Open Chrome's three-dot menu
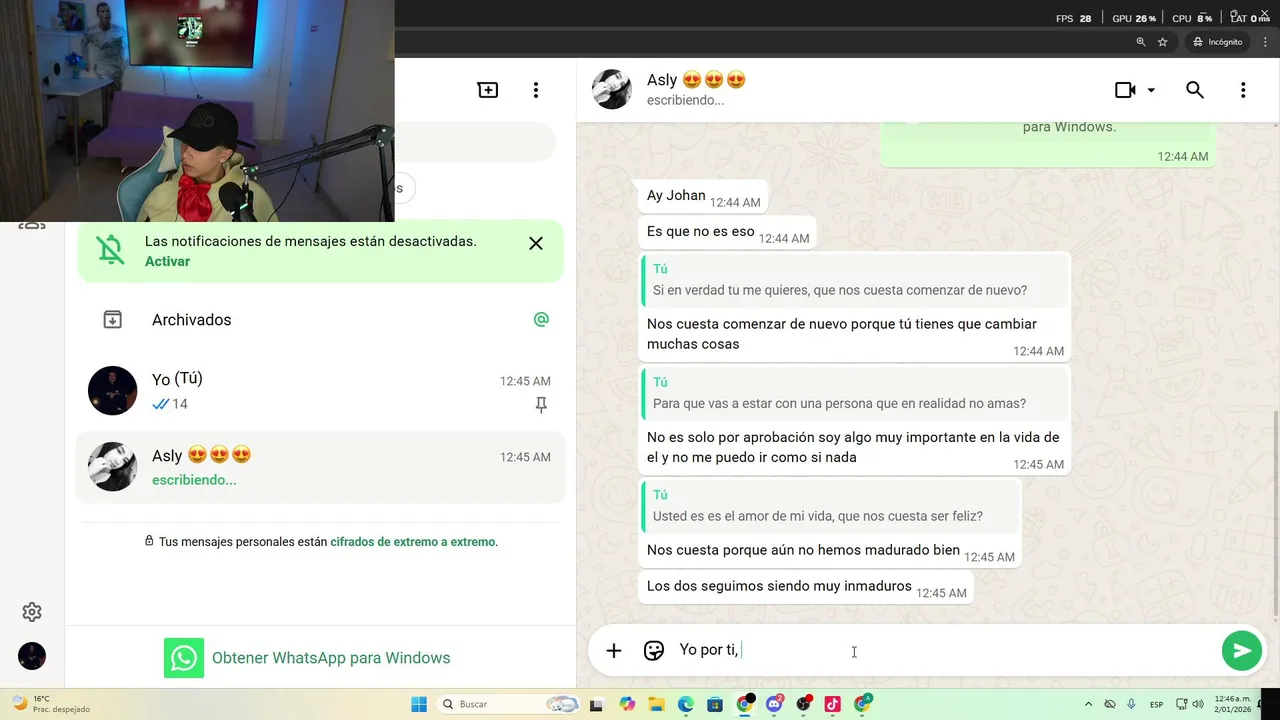 coord(1266,42)
